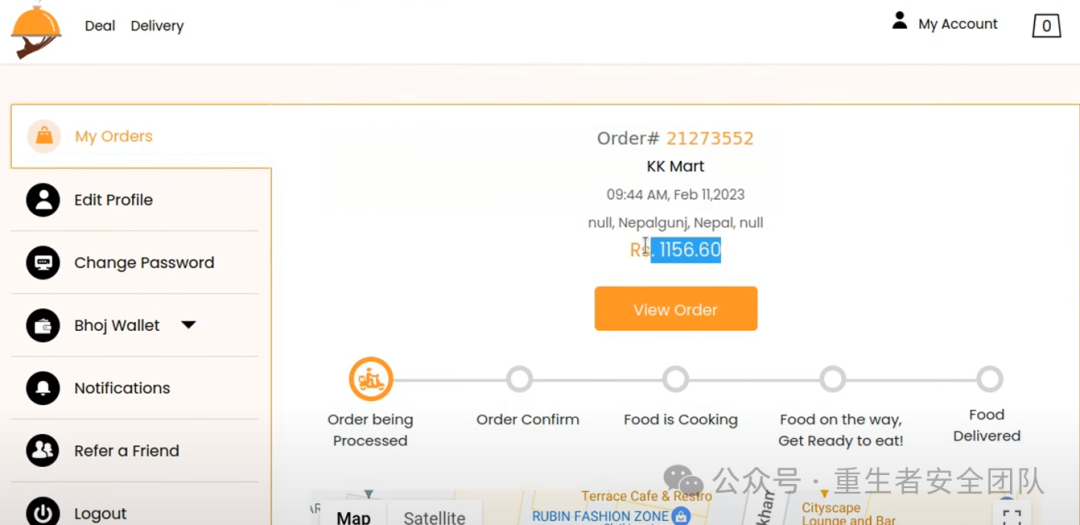Image resolution: width=1080 pixels, height=525 pixels.
Task: Click the Food Delivered progress step circle
Action: 990,379
